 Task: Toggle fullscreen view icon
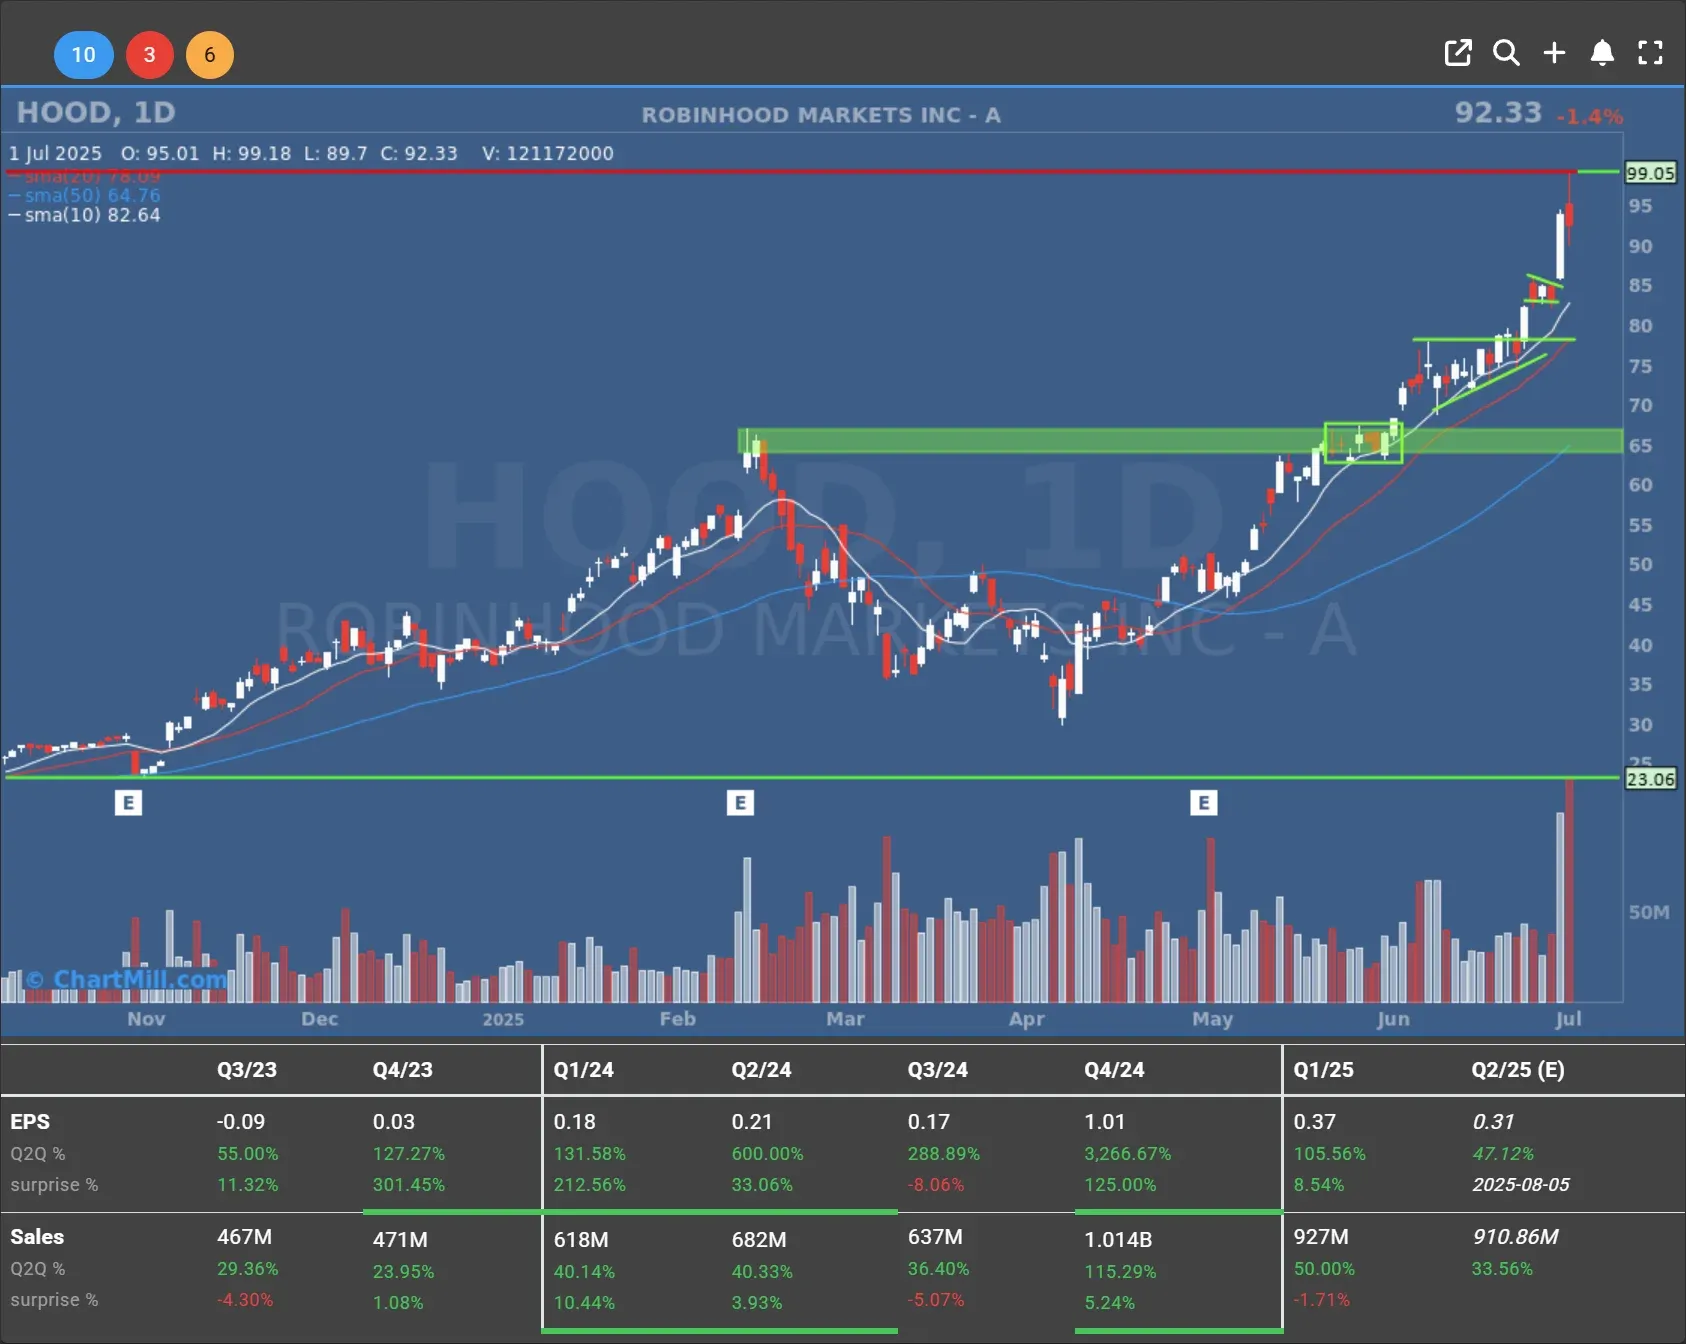pos(1650,53)
